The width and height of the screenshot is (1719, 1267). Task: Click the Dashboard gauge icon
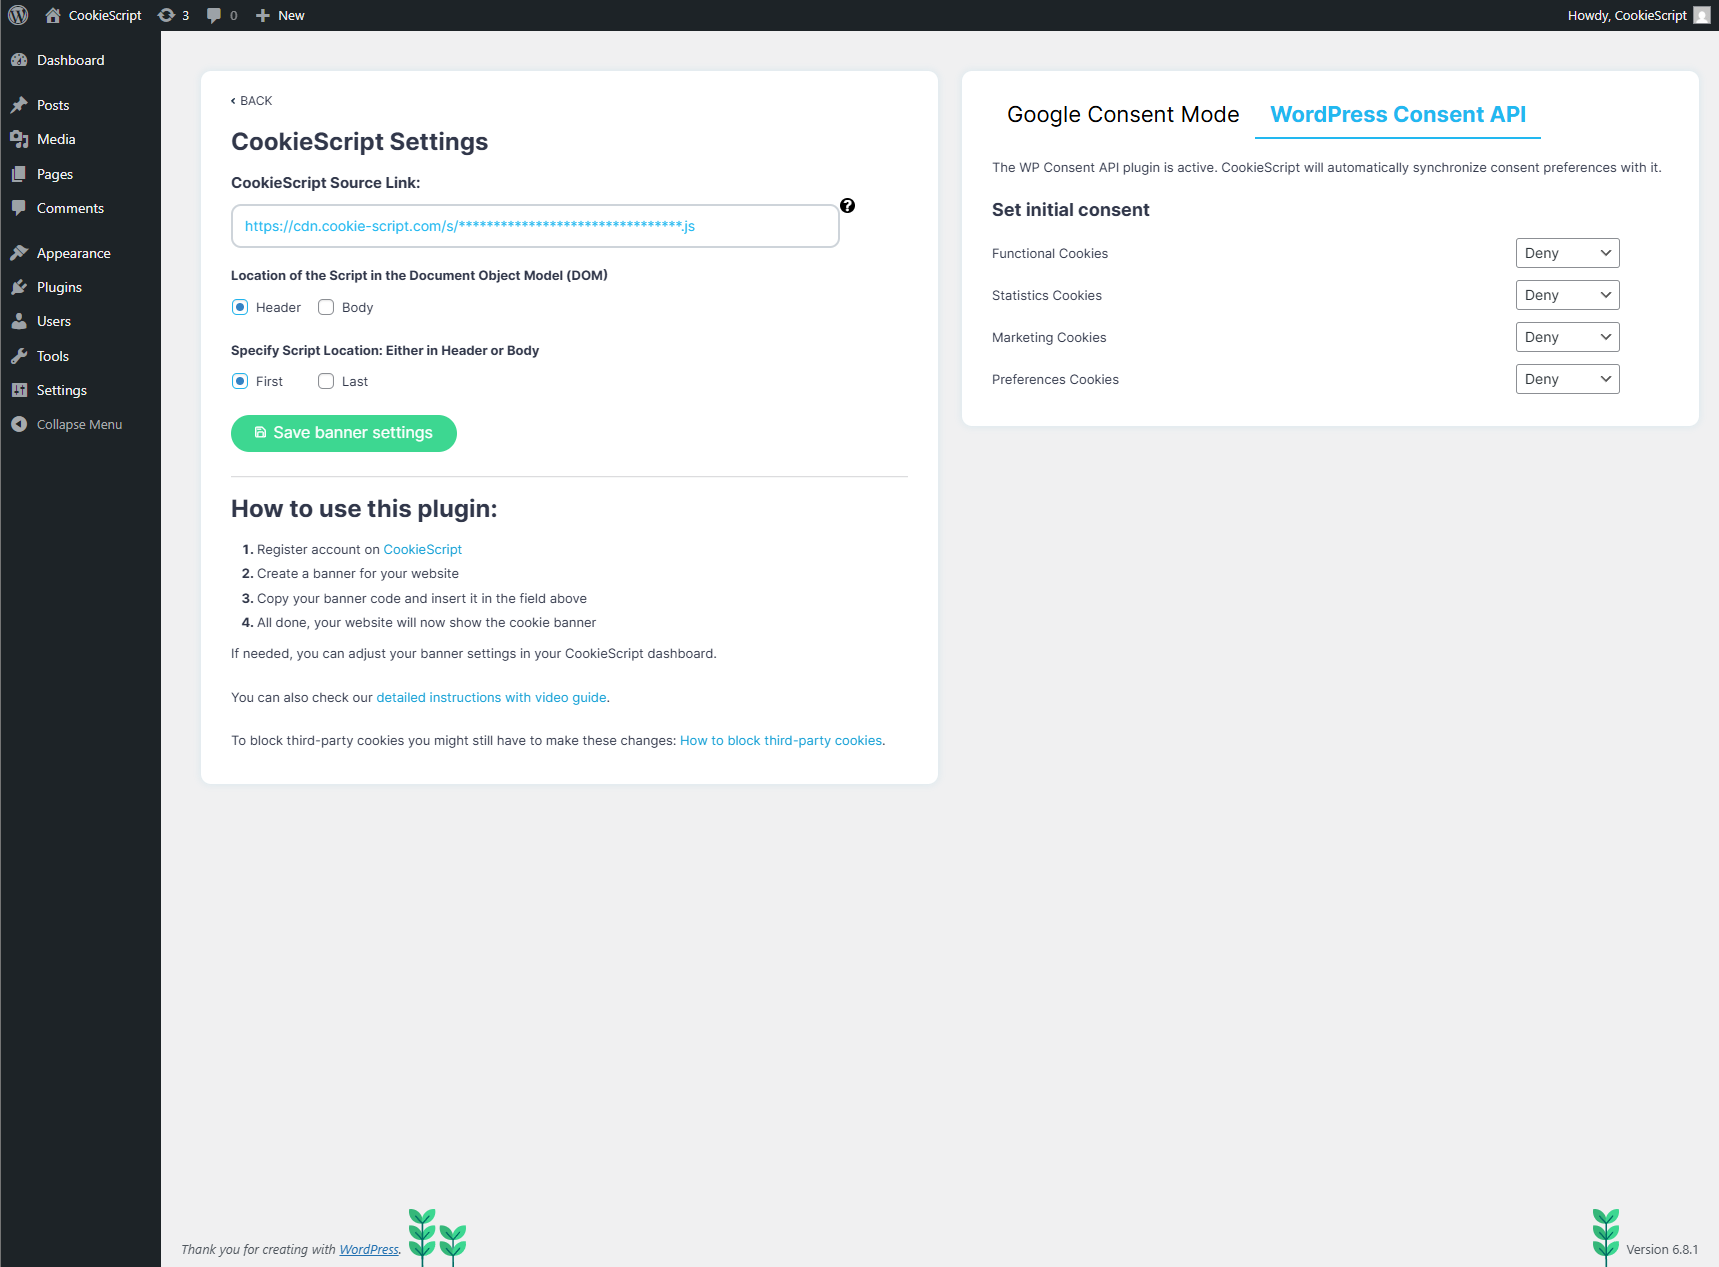point(19,60)
